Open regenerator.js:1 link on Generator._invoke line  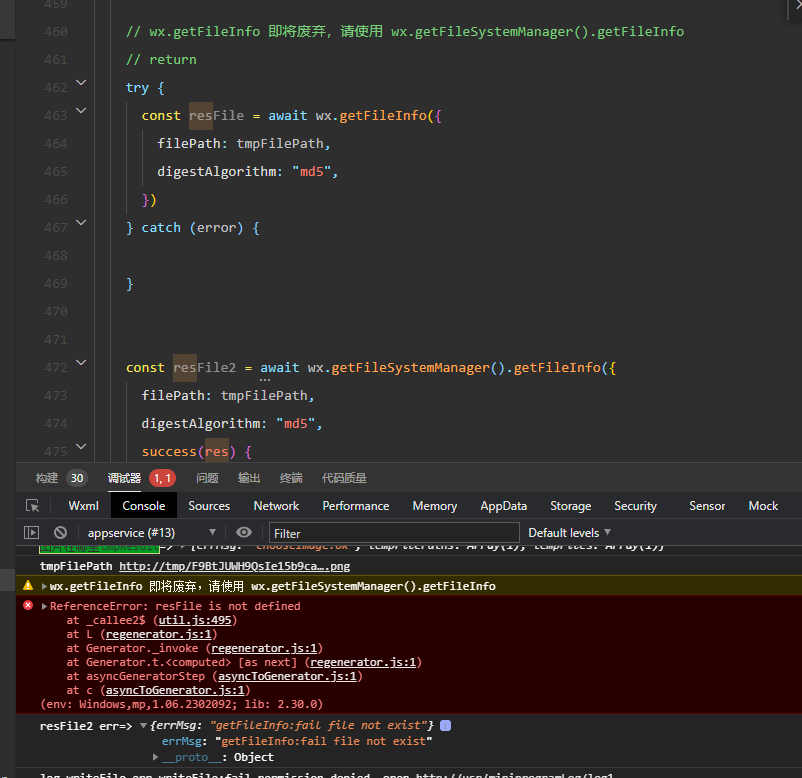coord(264,648)
